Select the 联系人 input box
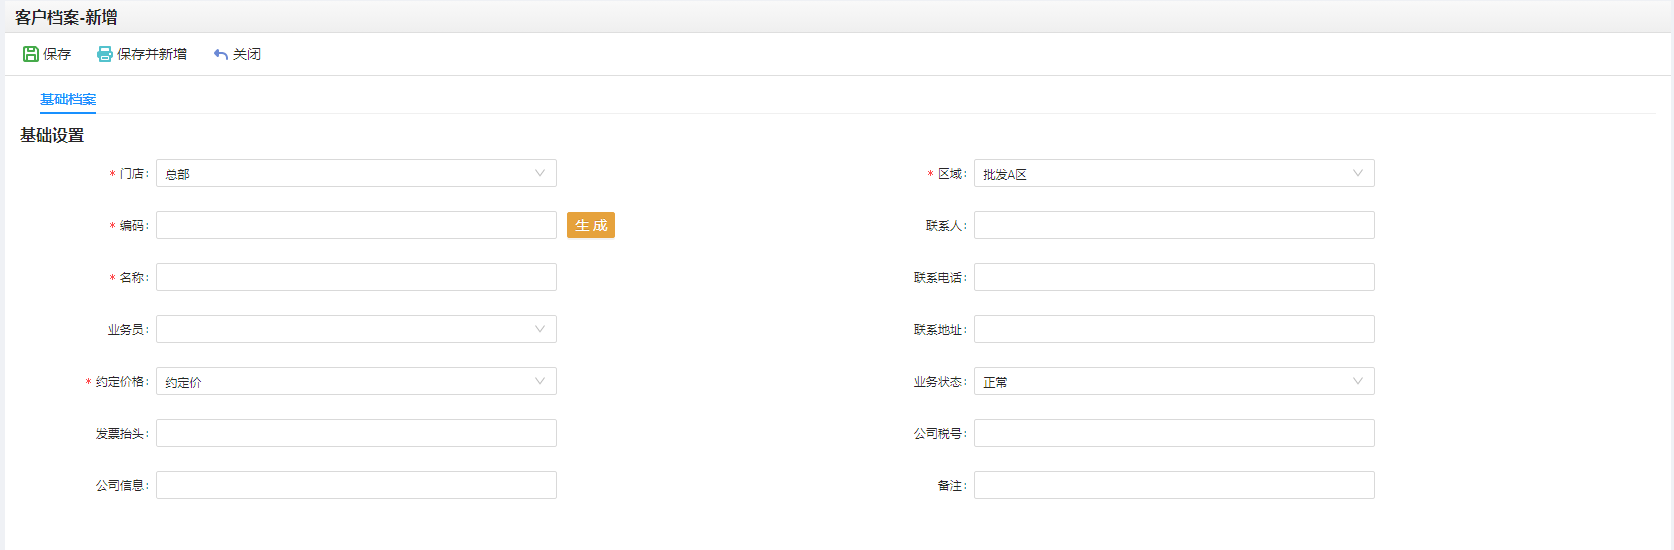This screenshot has height=550, width=1674. [x=1174, y=225]
